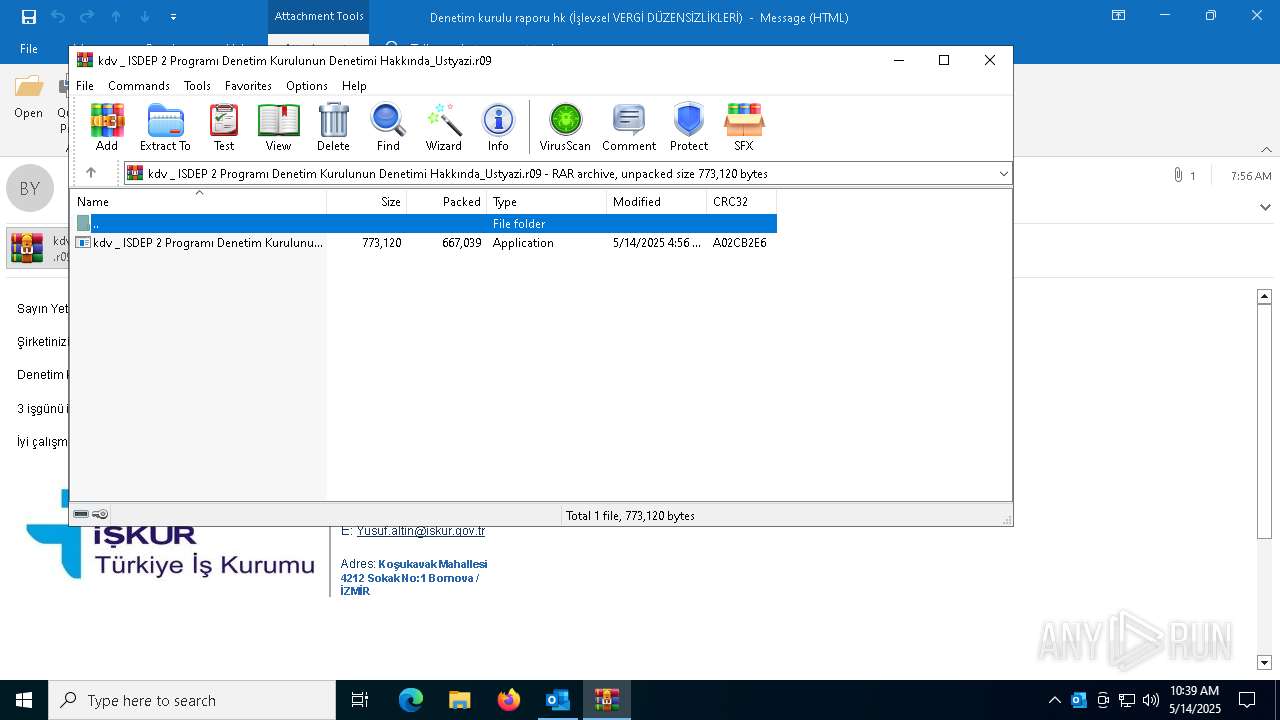1280x720 pixels.
Task: Launch the Wizard tool
Action: click(443, 126)
